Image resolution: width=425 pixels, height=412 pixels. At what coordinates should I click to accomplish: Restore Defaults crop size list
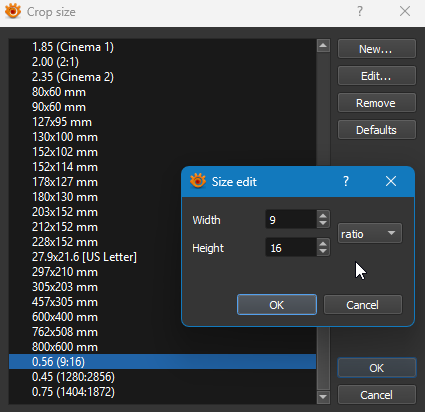pos(377,130)
